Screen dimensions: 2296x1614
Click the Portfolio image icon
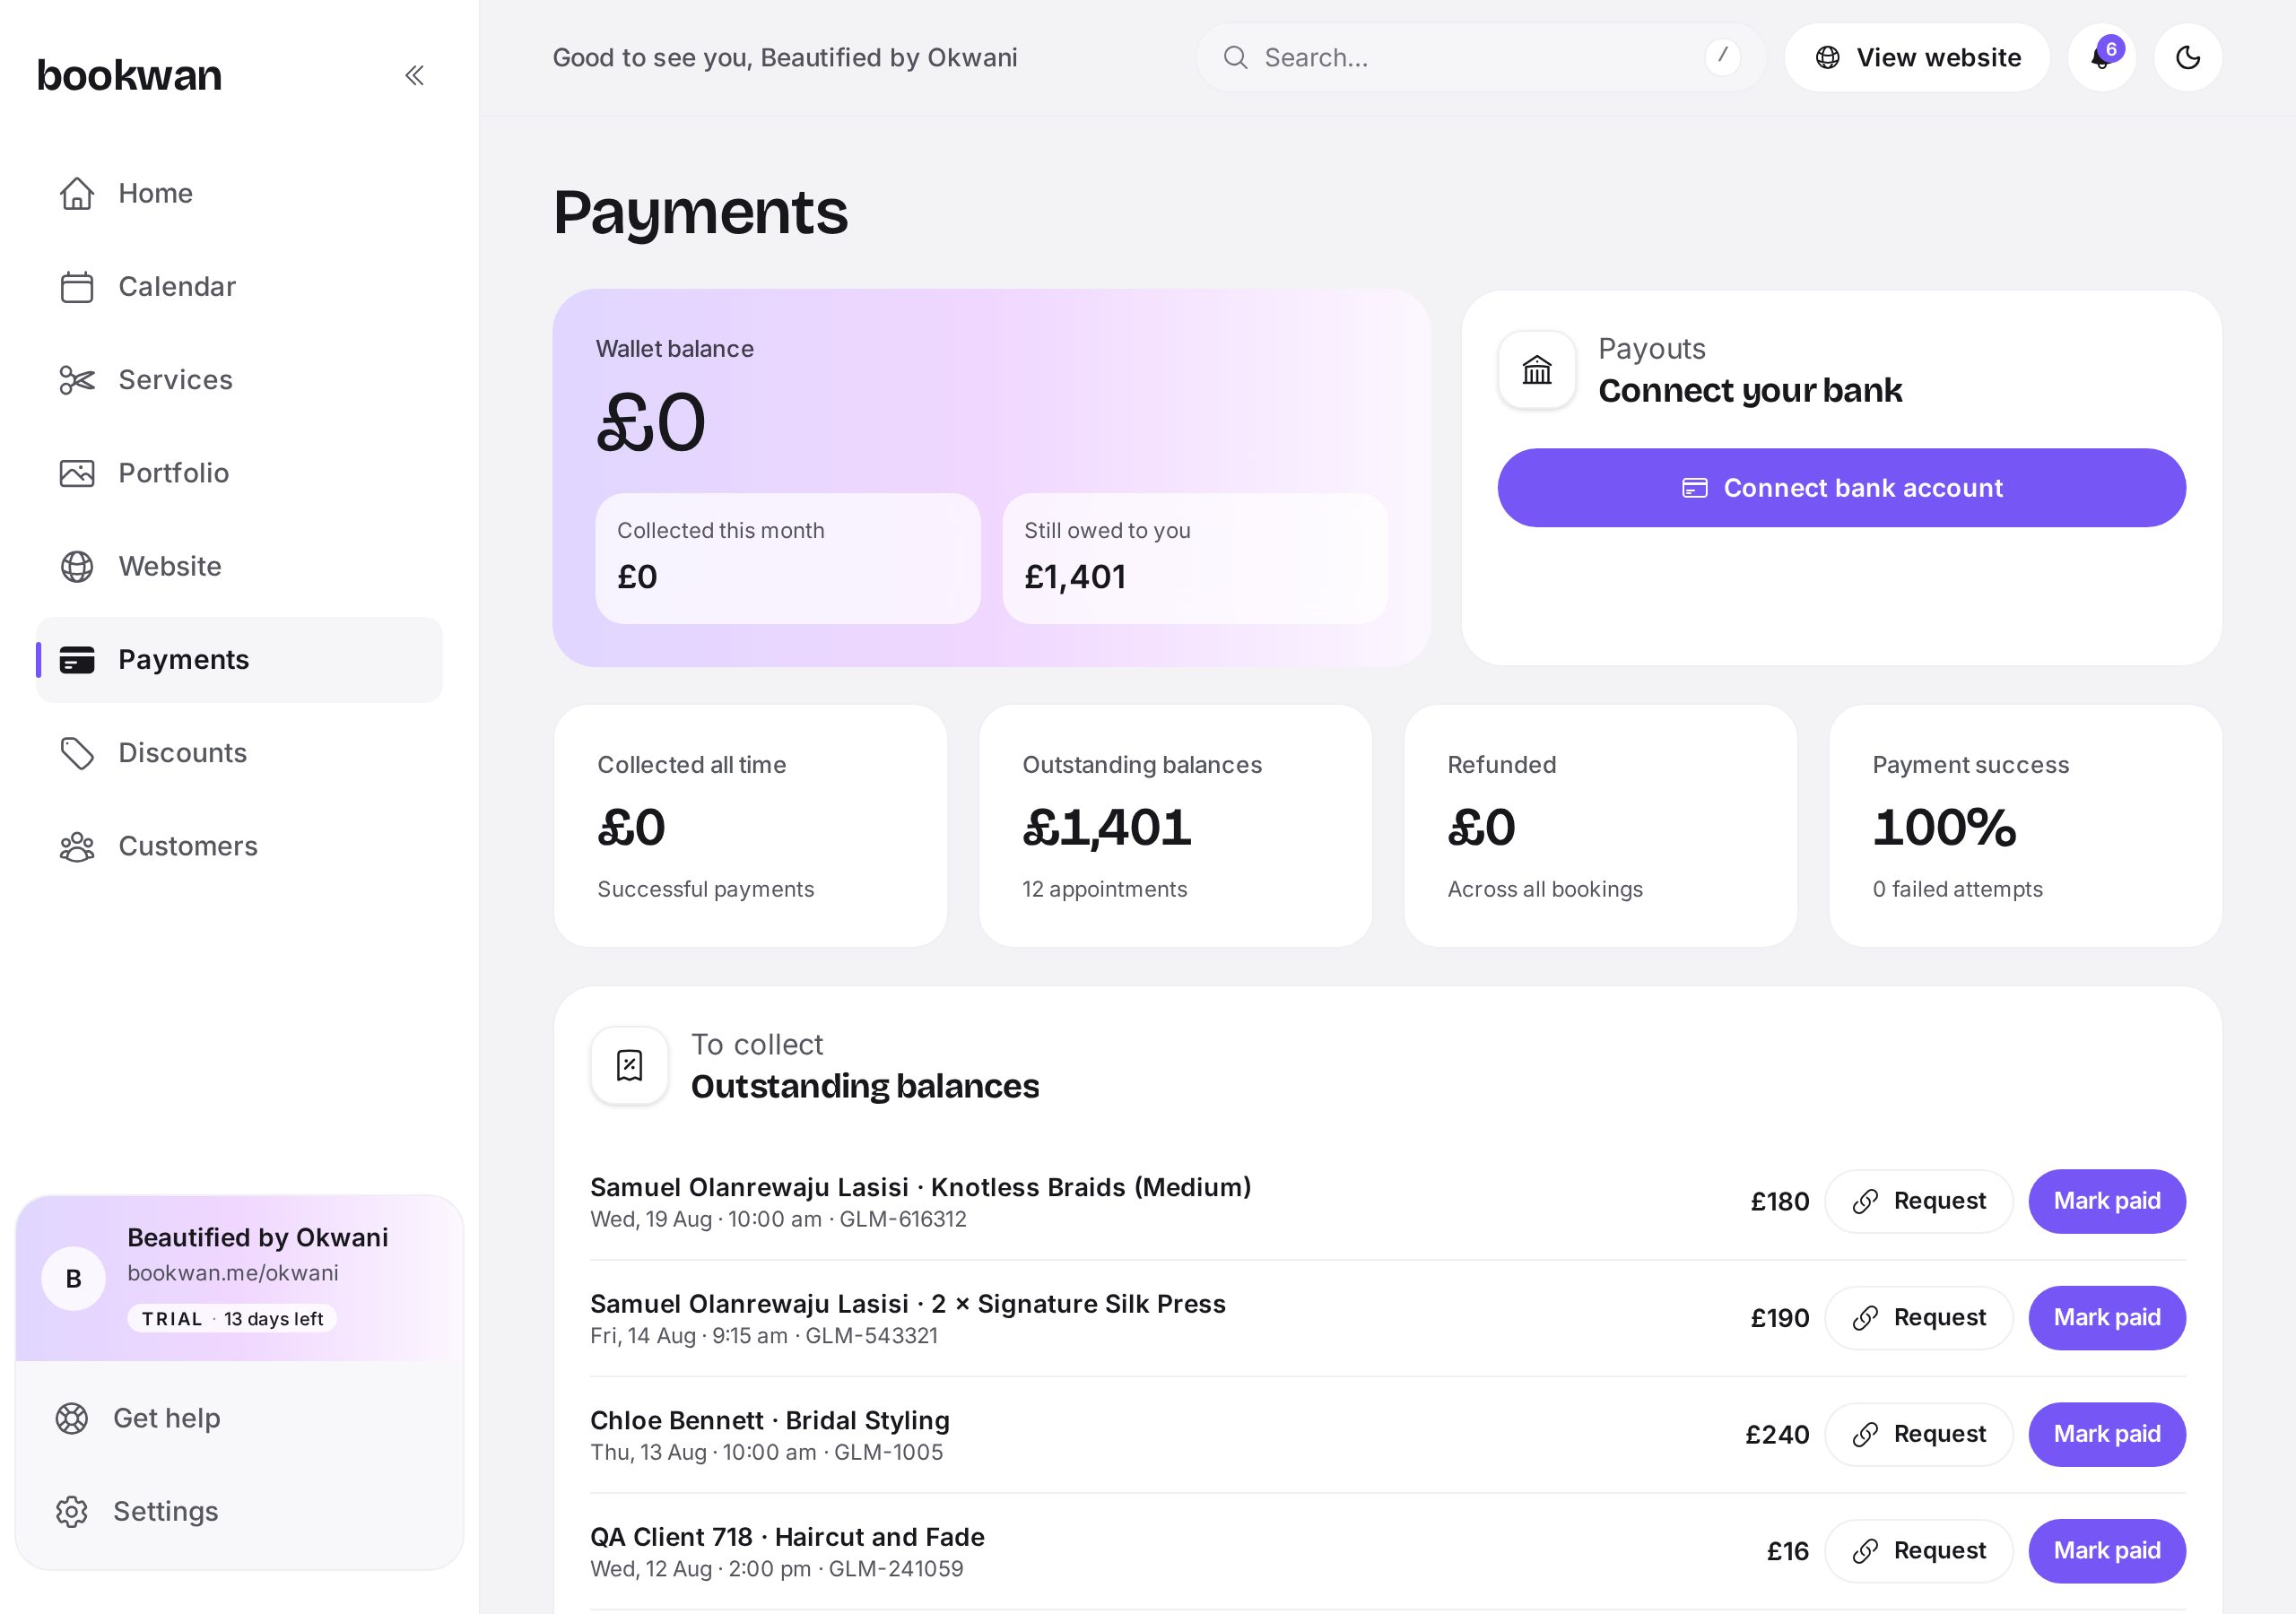[x=77, y=473]
